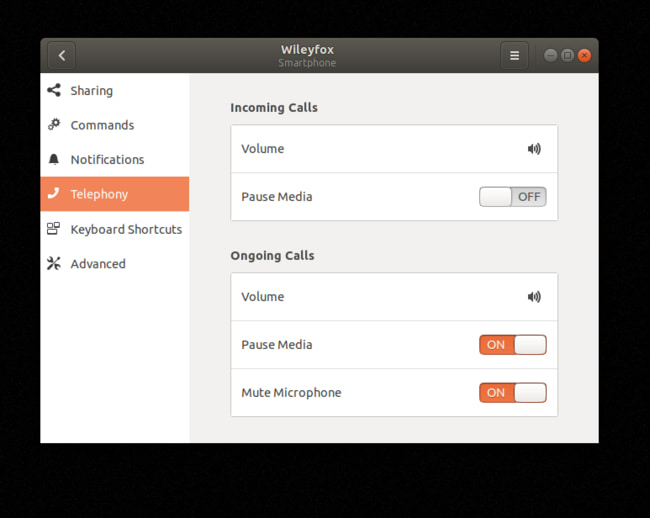This screenshot has height=518, width=650.
Task: Select the Sharing label in the sidebar
Action: [91, 91]
